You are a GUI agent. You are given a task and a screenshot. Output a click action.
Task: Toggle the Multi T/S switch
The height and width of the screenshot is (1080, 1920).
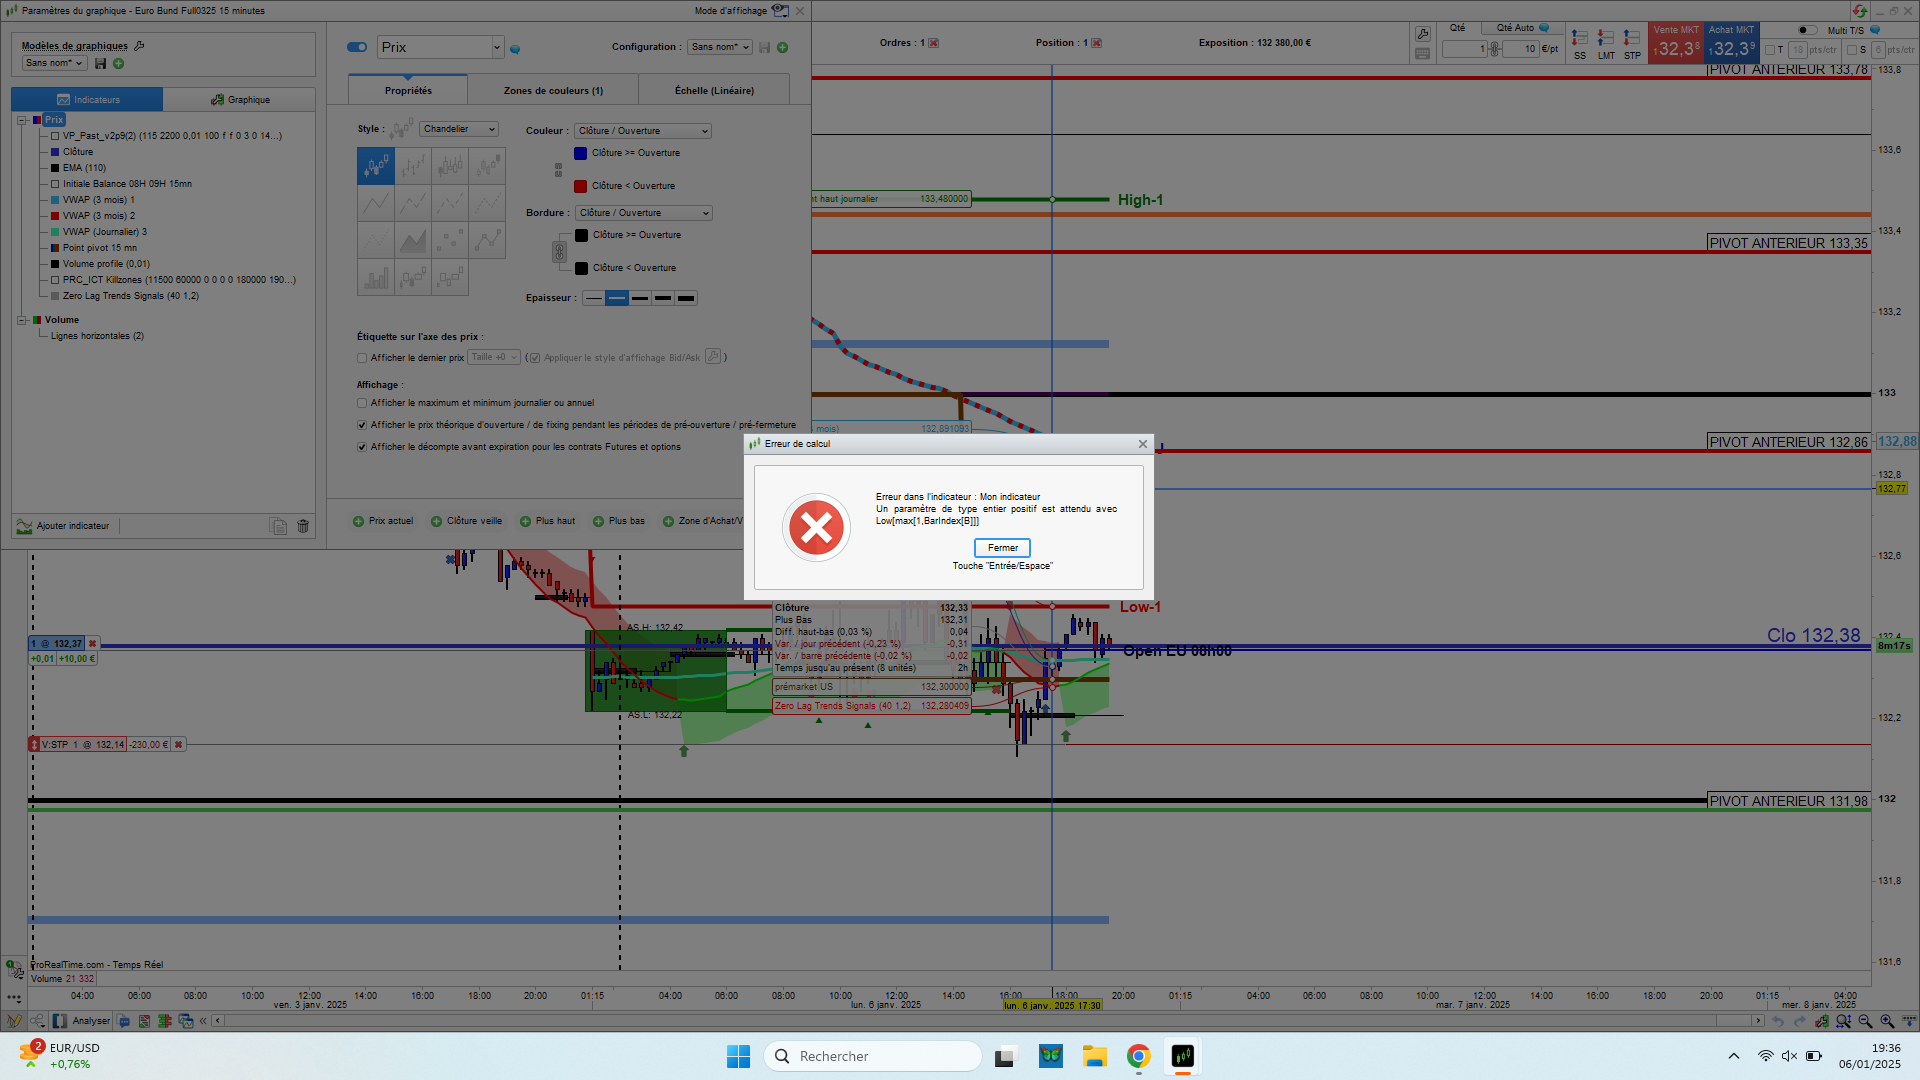coord(1807,30)
